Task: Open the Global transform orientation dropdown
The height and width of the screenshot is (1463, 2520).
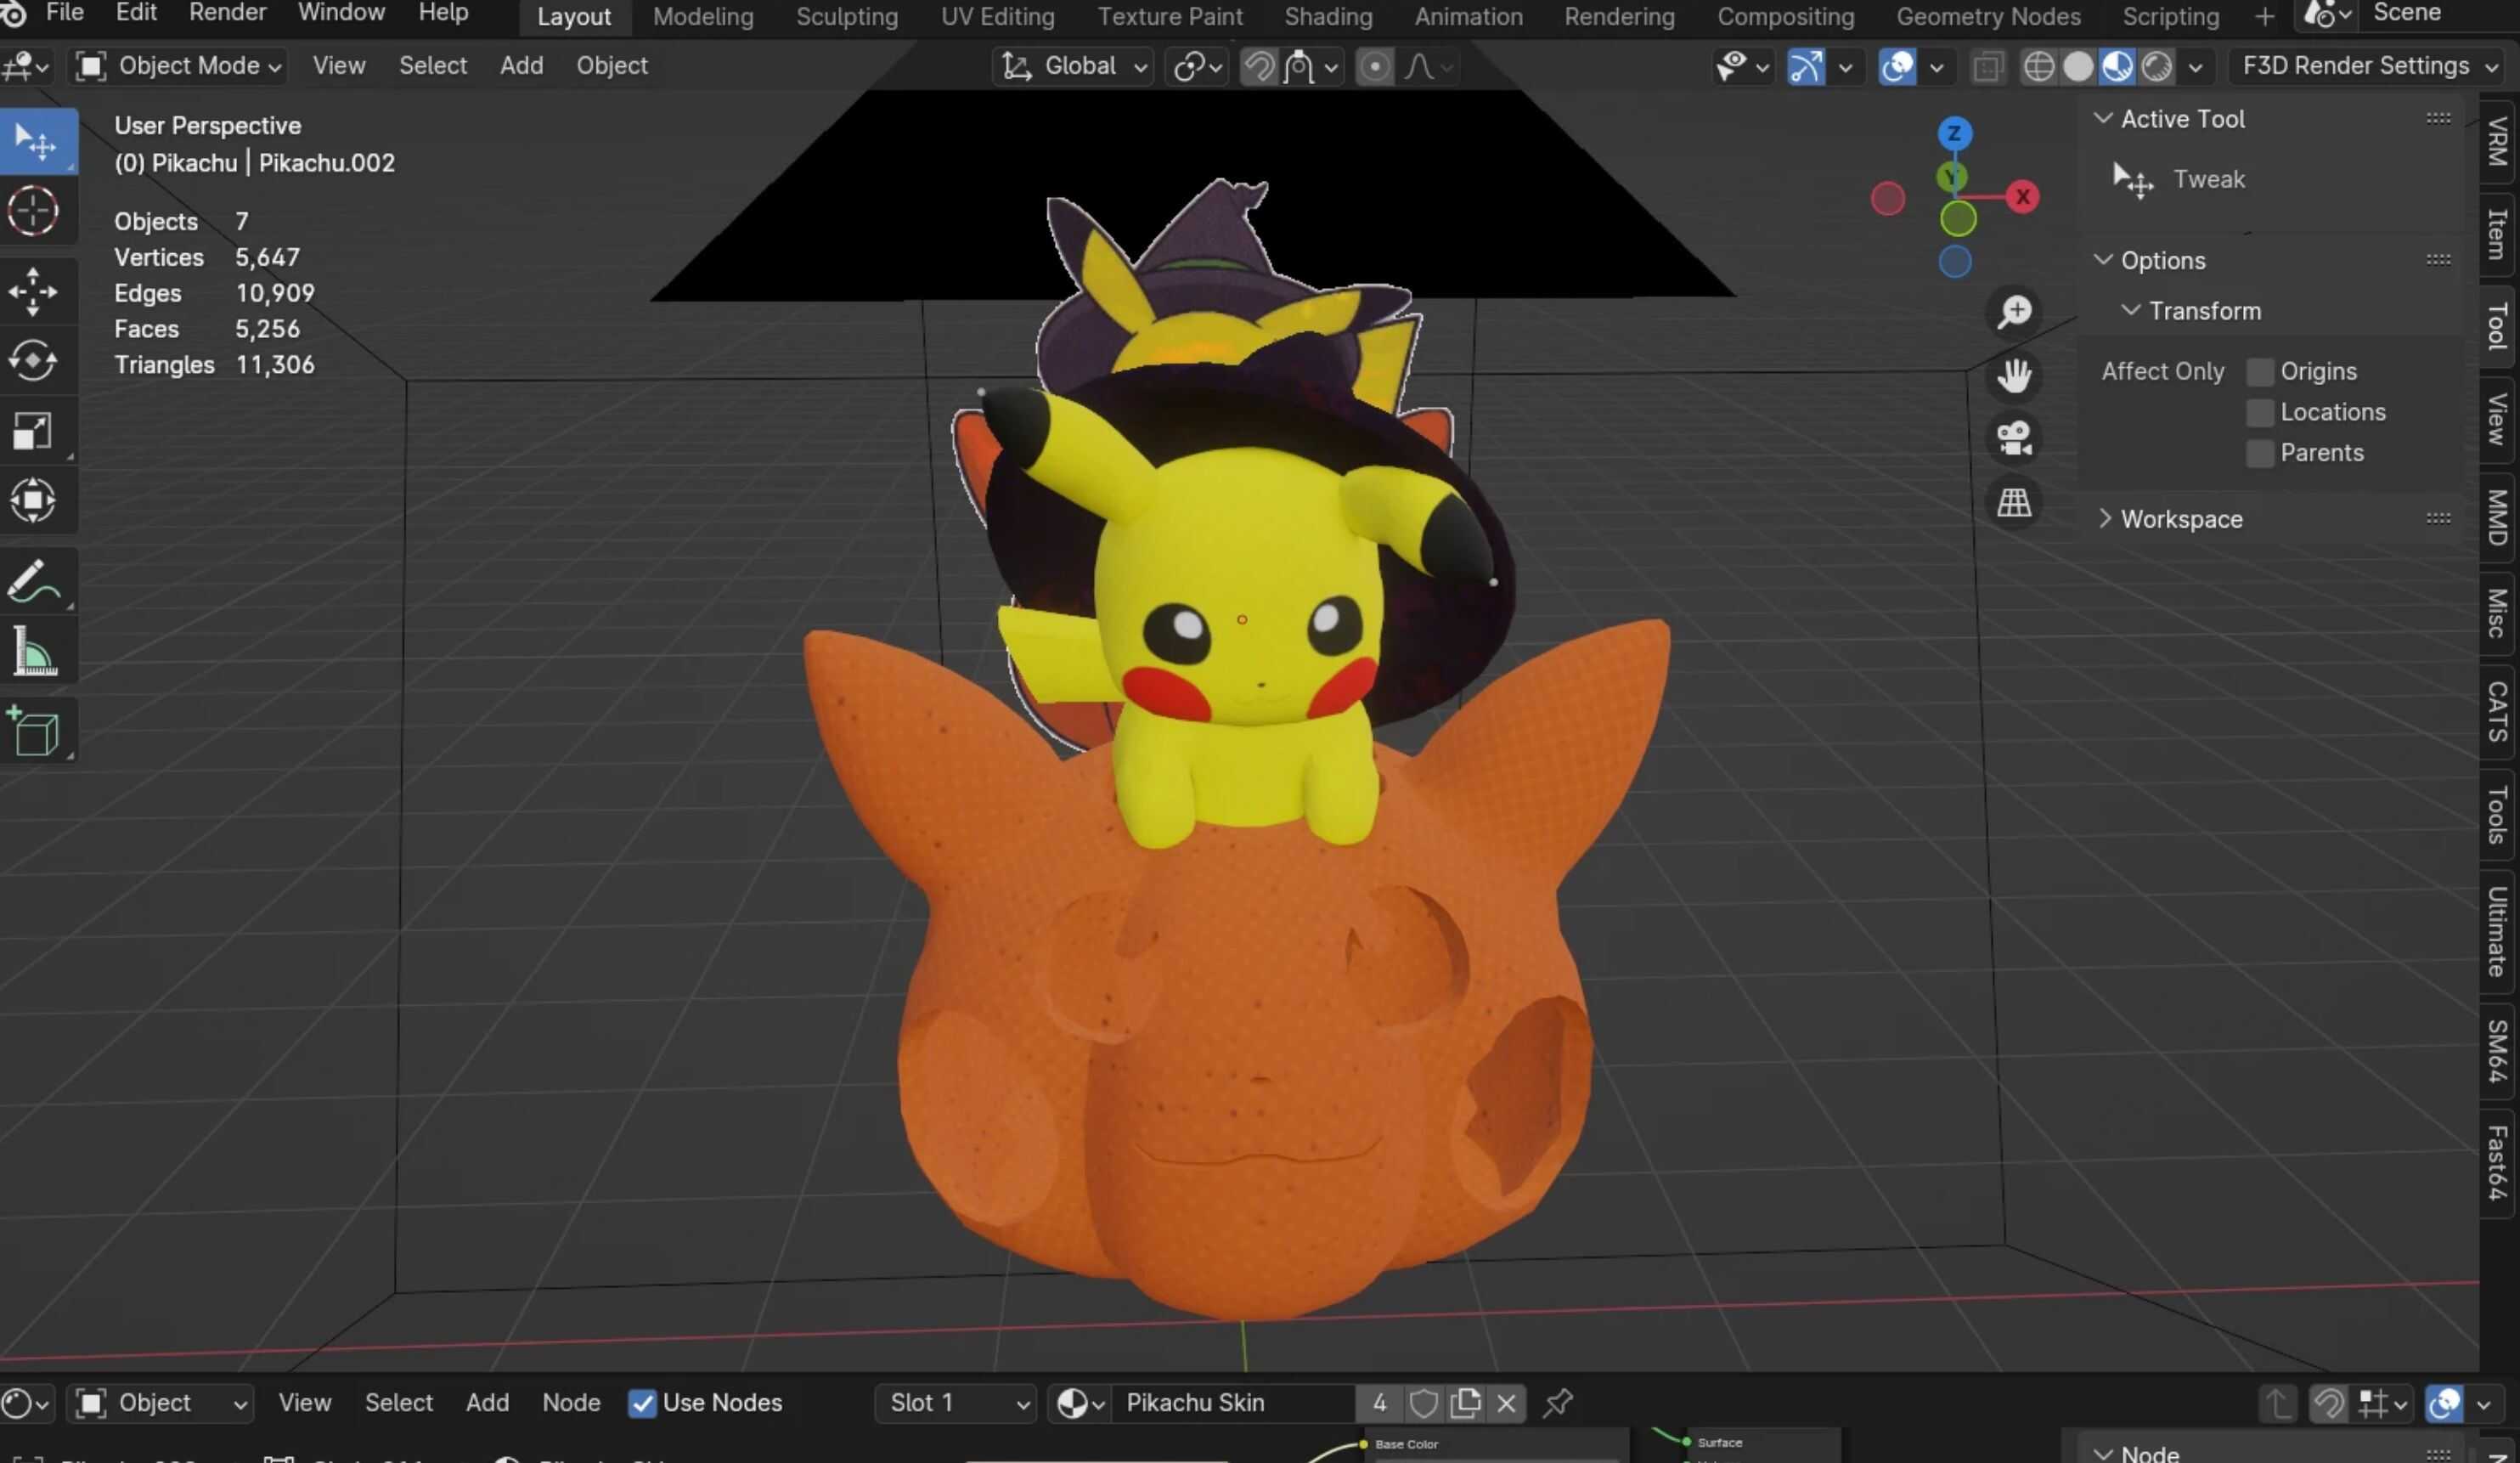Action: (1073, 67)
